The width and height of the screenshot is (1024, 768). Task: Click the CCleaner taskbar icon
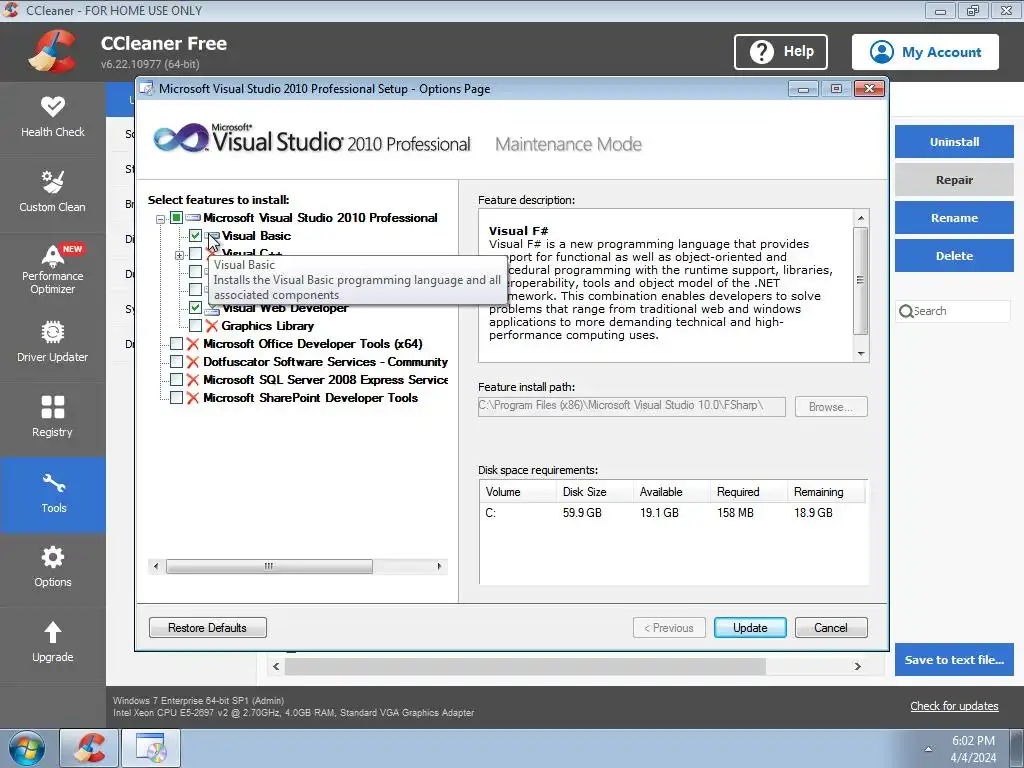(89, 748)
